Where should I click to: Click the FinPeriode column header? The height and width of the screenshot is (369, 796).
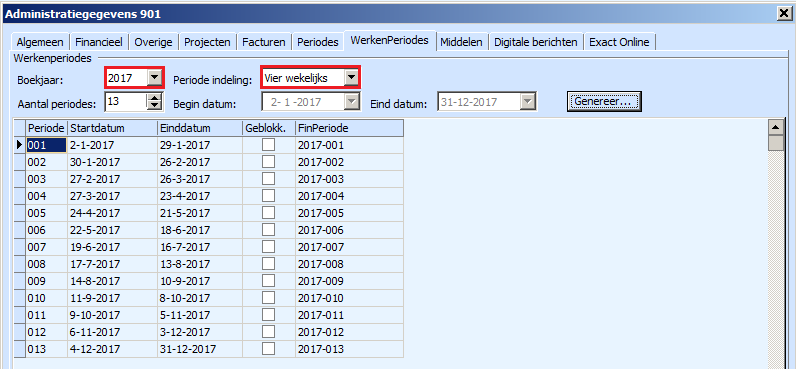click(x=349, y=128)
